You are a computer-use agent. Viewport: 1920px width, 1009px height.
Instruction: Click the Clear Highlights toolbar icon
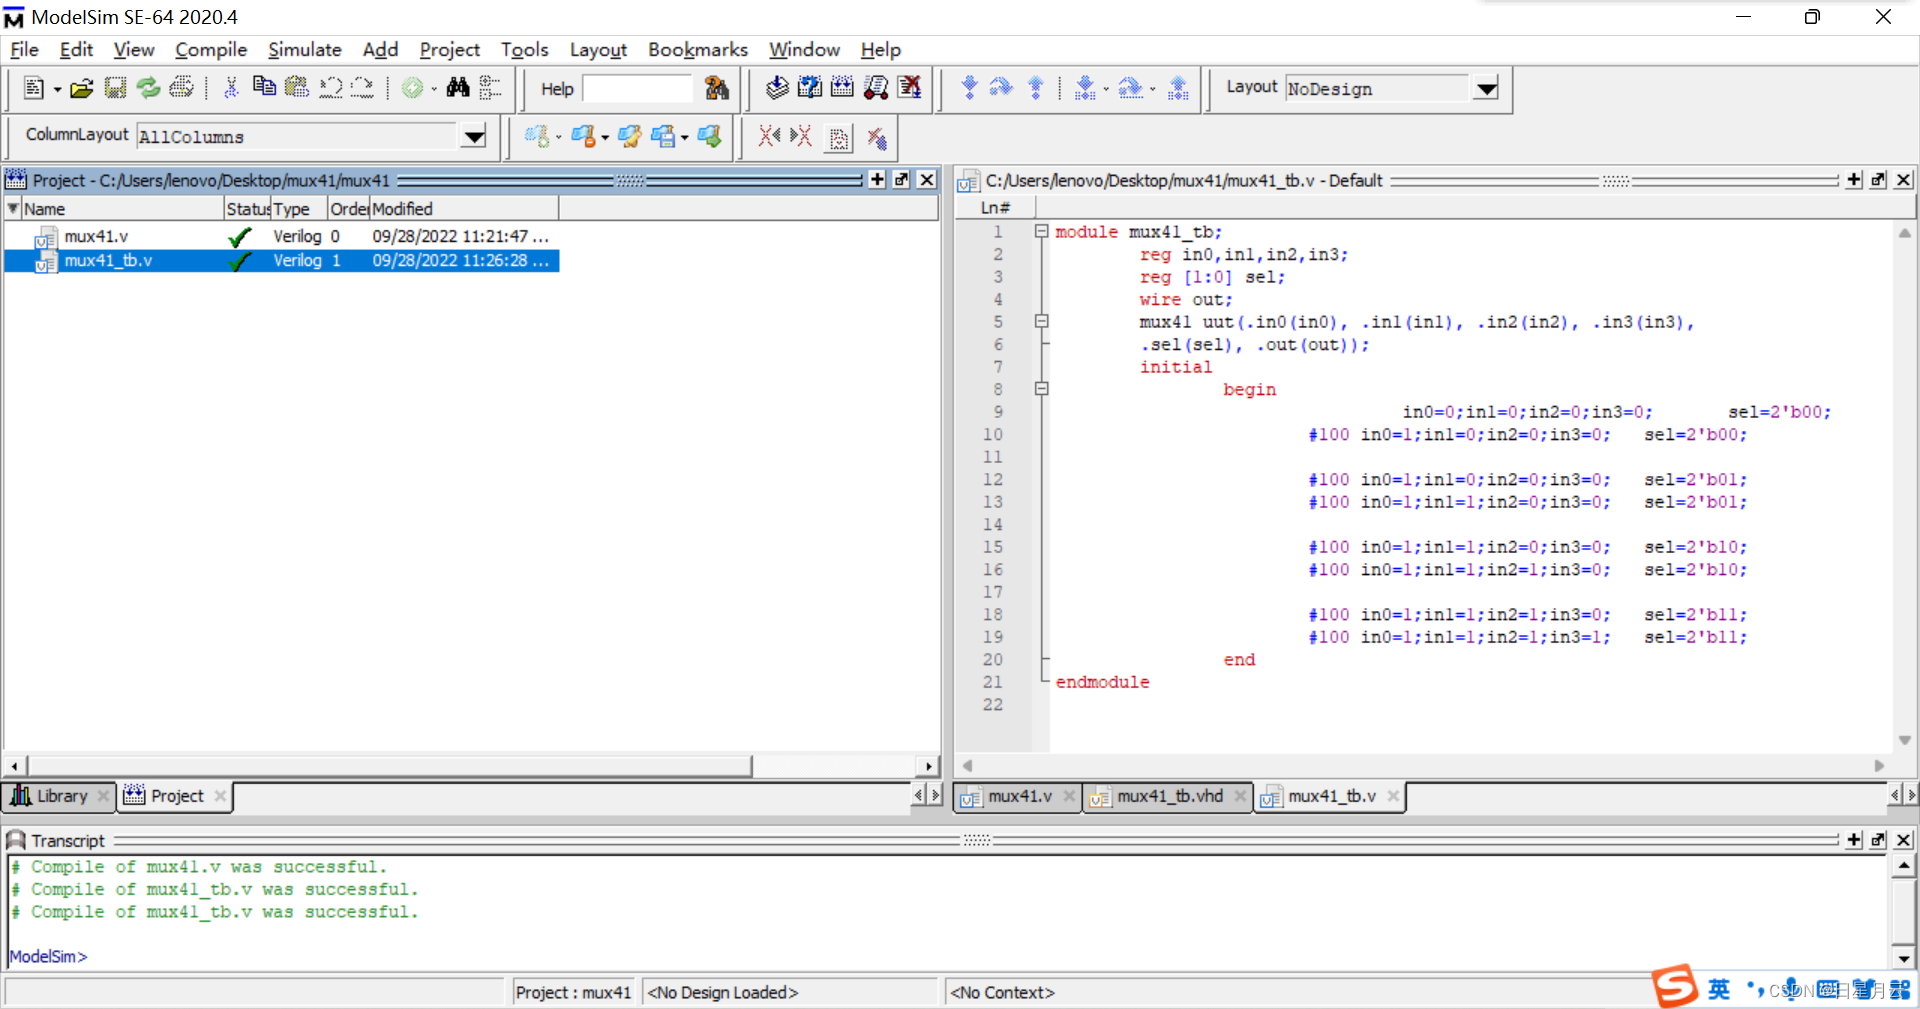[876, 138]
